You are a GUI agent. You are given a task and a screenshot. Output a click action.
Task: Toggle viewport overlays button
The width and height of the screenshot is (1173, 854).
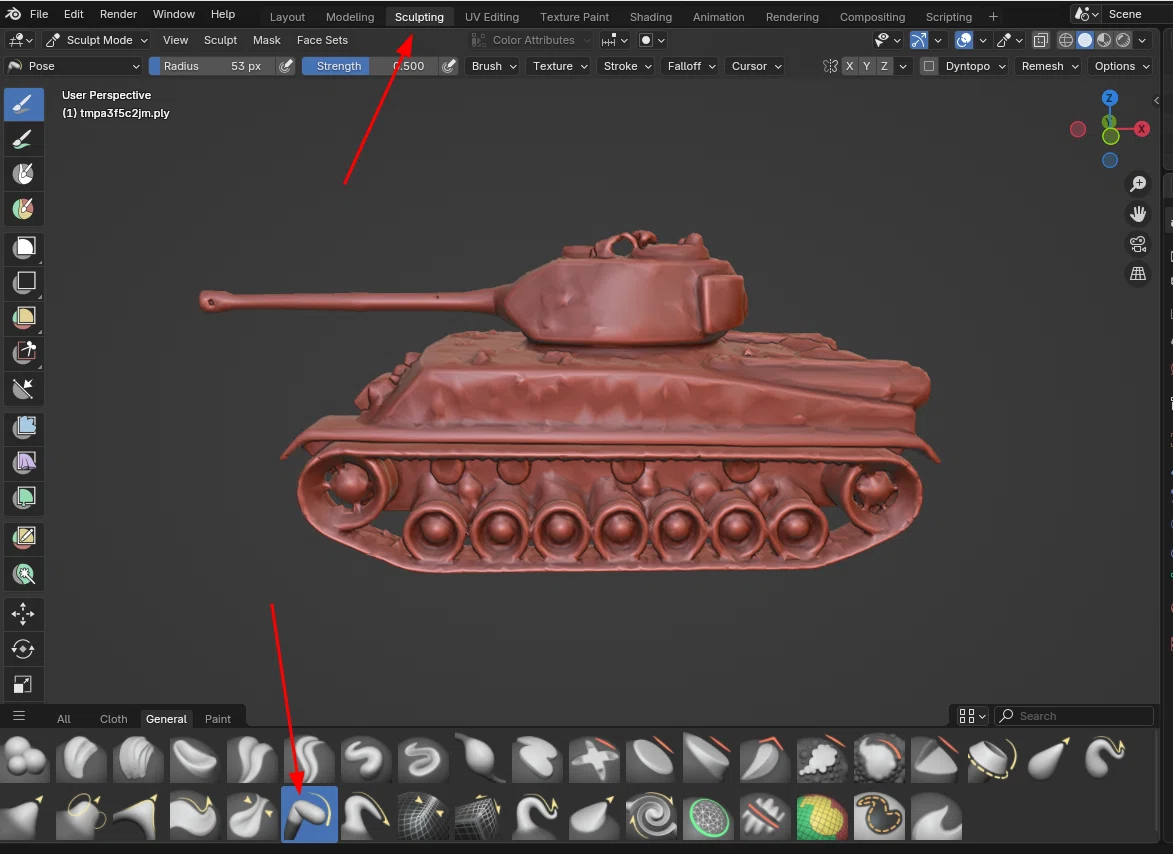tap(964, 40)
